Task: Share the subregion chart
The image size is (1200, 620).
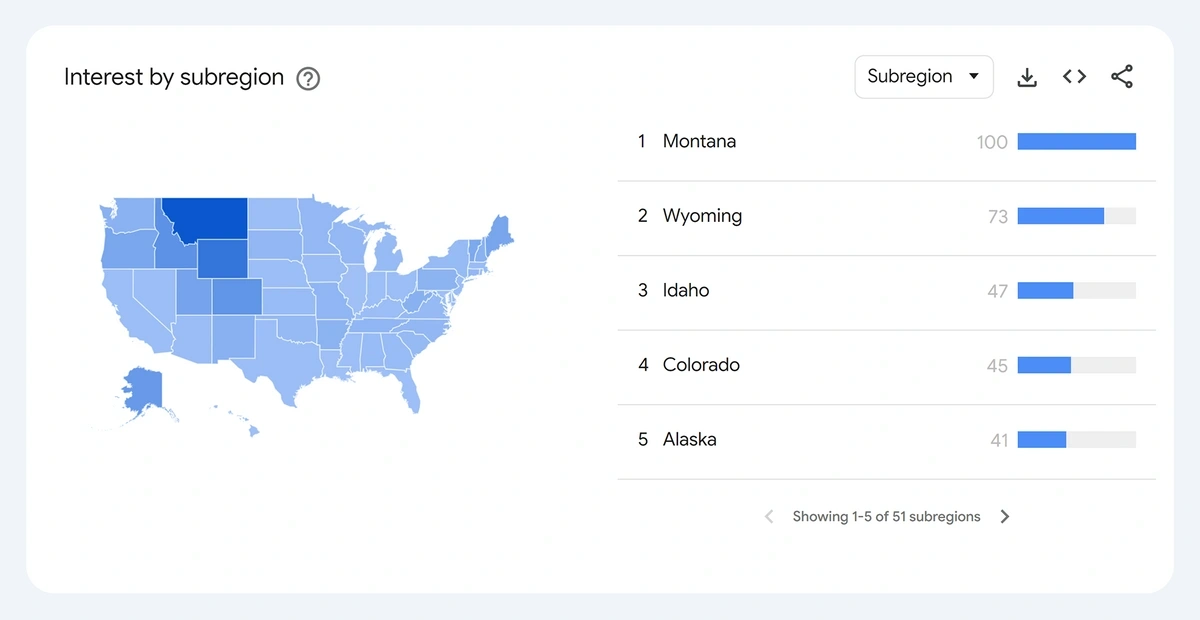Action: (x=1122, y=77)
